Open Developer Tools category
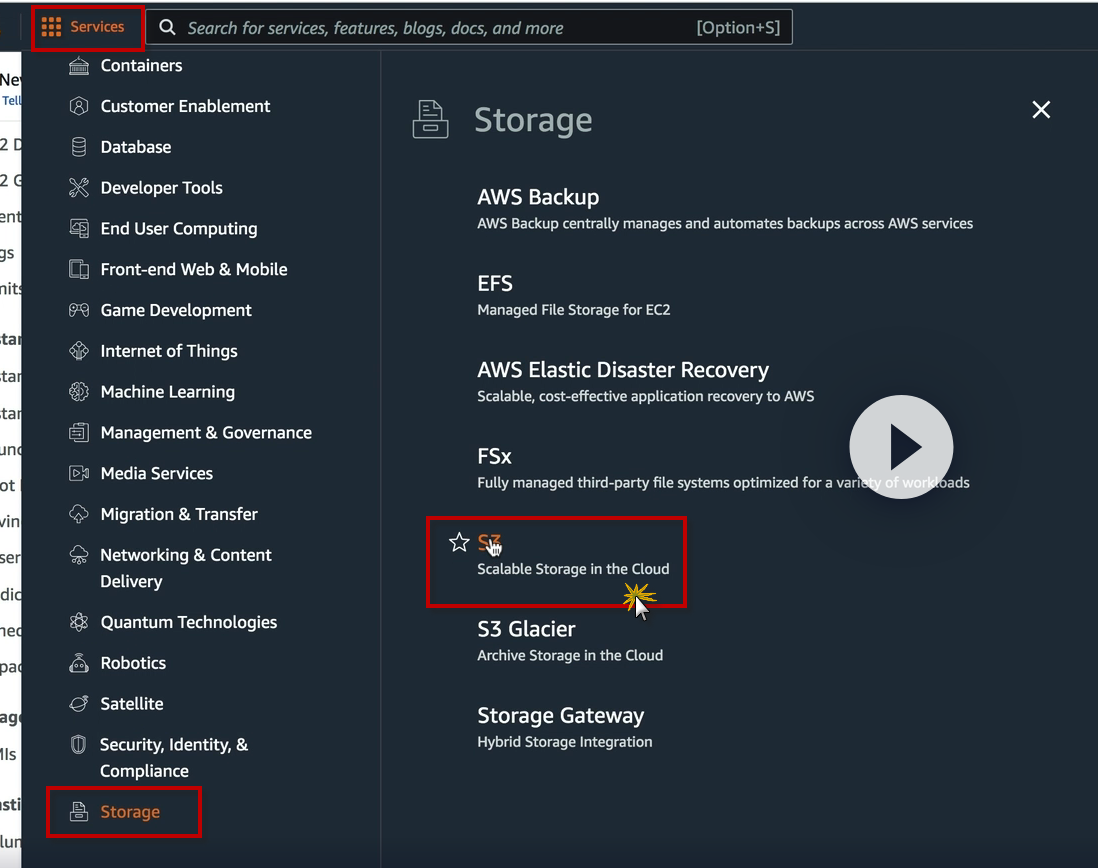The width and height of the screenshot is (1098, 868). (162, 188)
